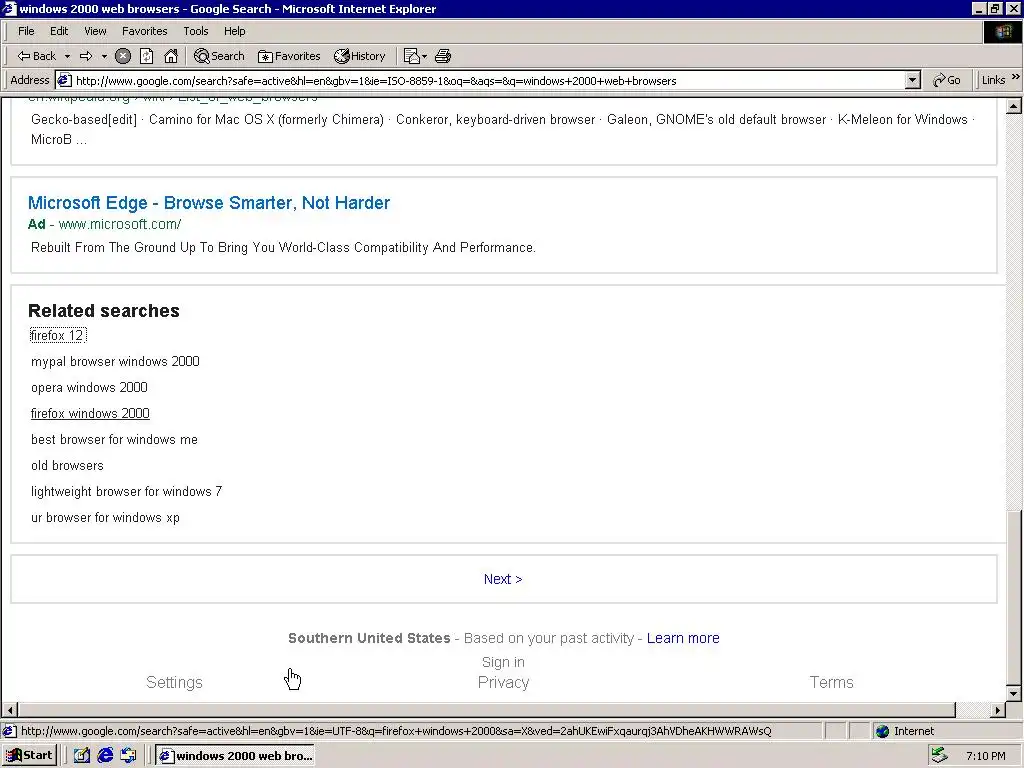Click the 7:10 PM taskbar clock
This screenshot has height=768, width=1024.
[x=985, y=756]
